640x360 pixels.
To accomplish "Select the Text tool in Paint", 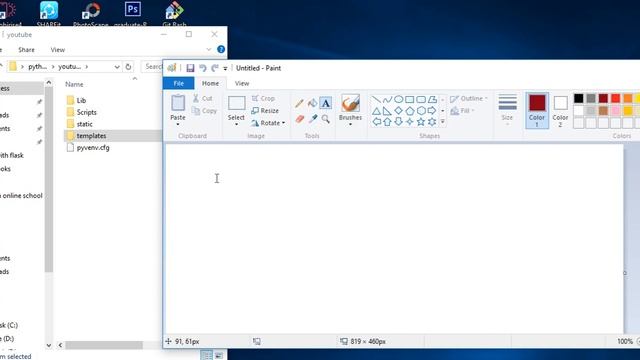I will (325, 103).
